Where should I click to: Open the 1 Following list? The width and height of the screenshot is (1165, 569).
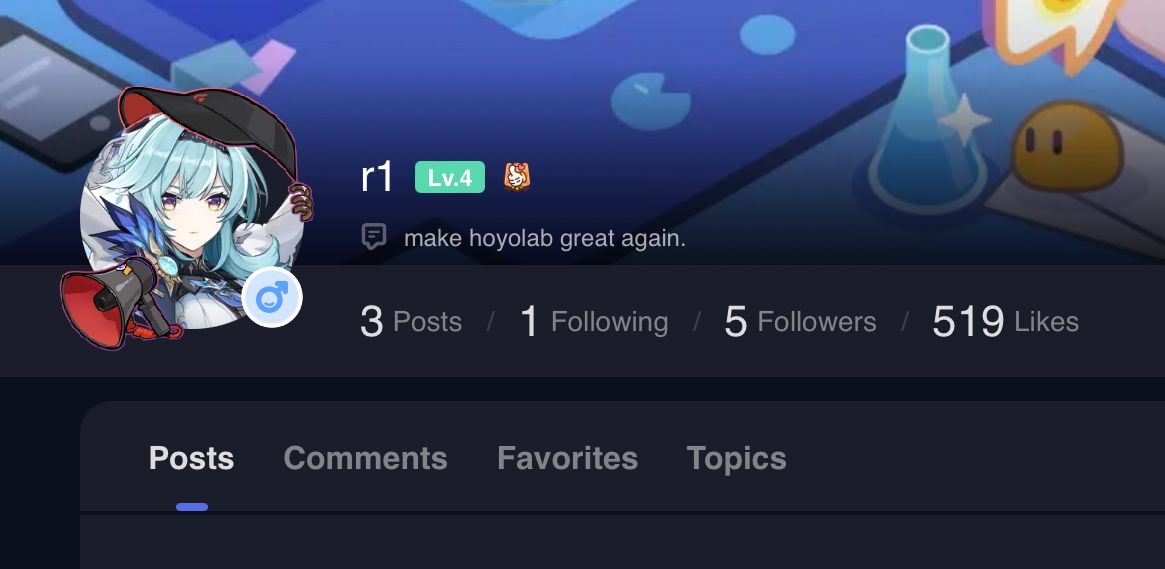coord(594,322)
